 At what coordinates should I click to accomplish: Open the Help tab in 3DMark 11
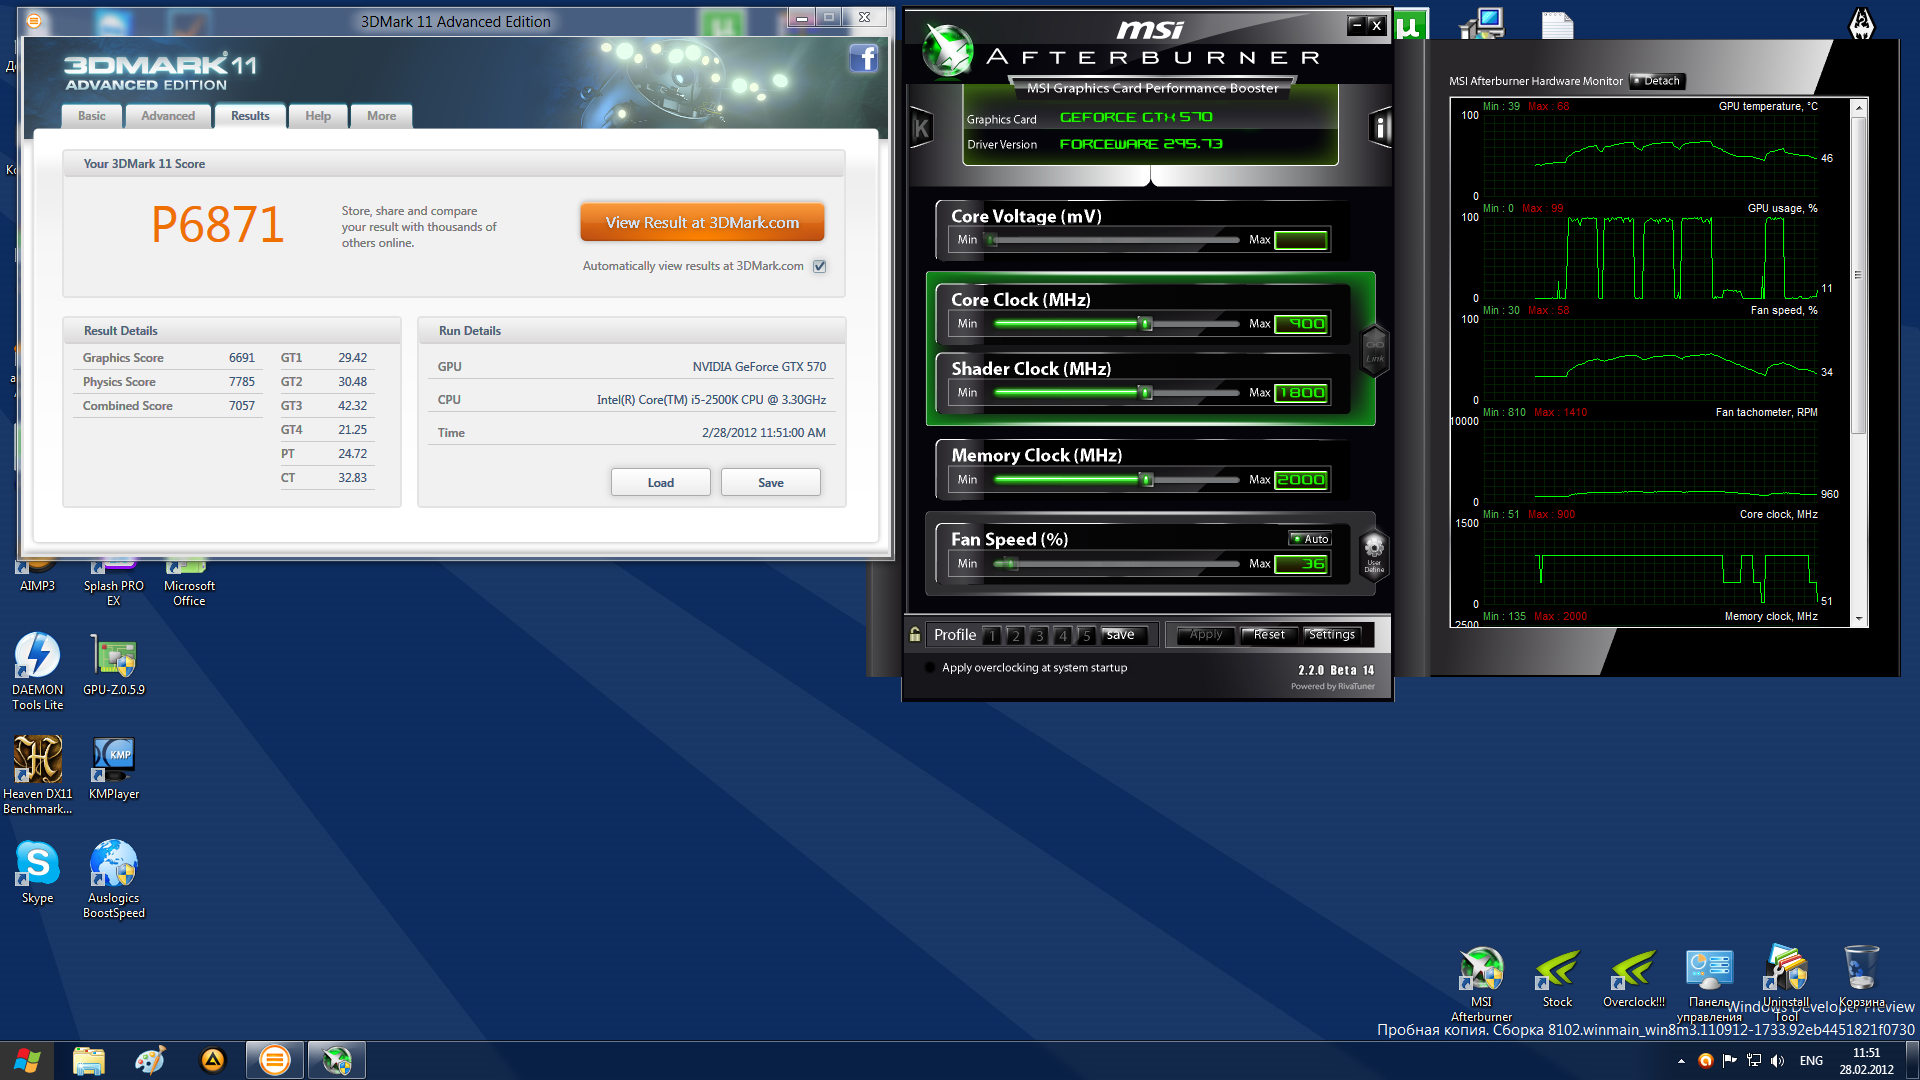318,116
